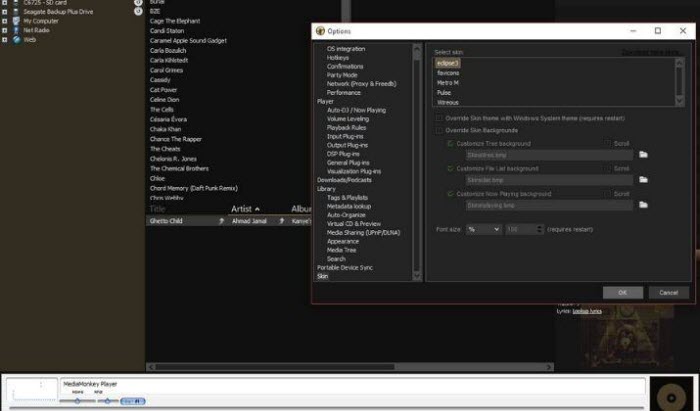
Task: Open Appearance options page
Action: 343,241
